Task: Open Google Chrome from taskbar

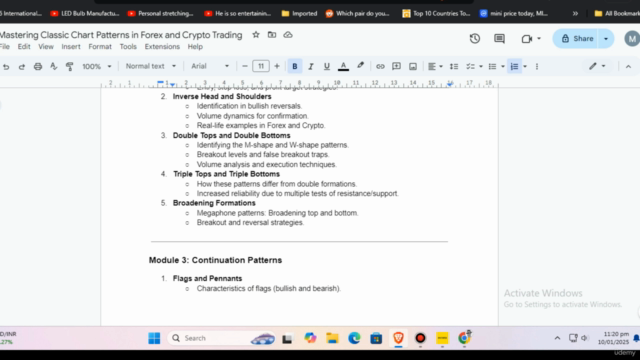Action: (464, 338)
